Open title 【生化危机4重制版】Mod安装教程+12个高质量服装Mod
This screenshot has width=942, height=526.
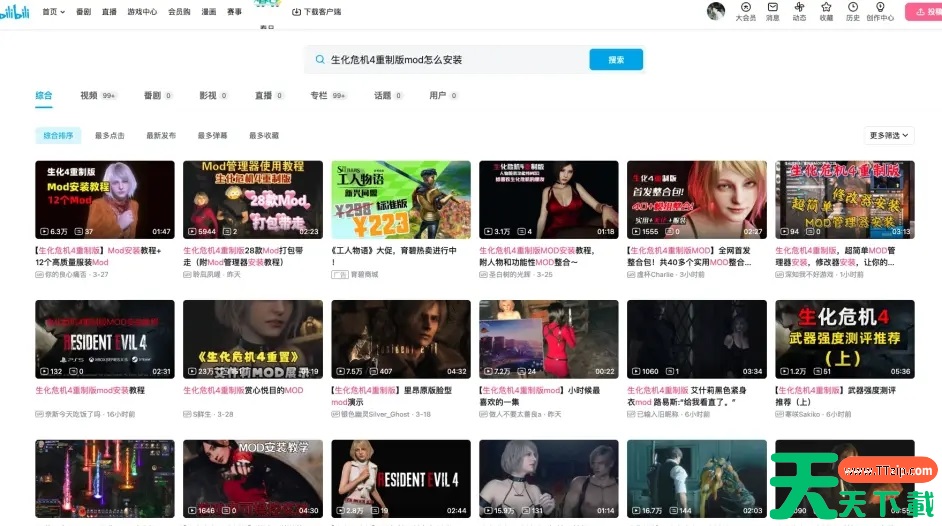coord(100,256)
